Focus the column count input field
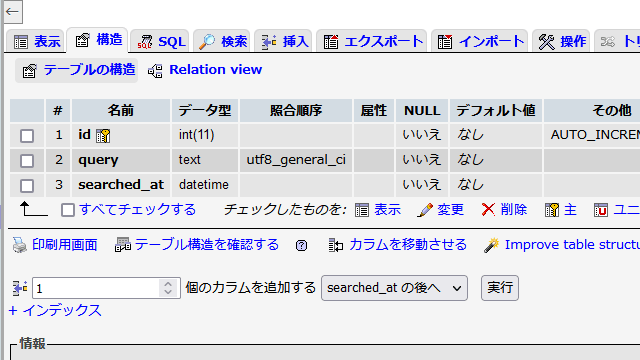This screenshot has width=640, height=360. pos(106,288)
